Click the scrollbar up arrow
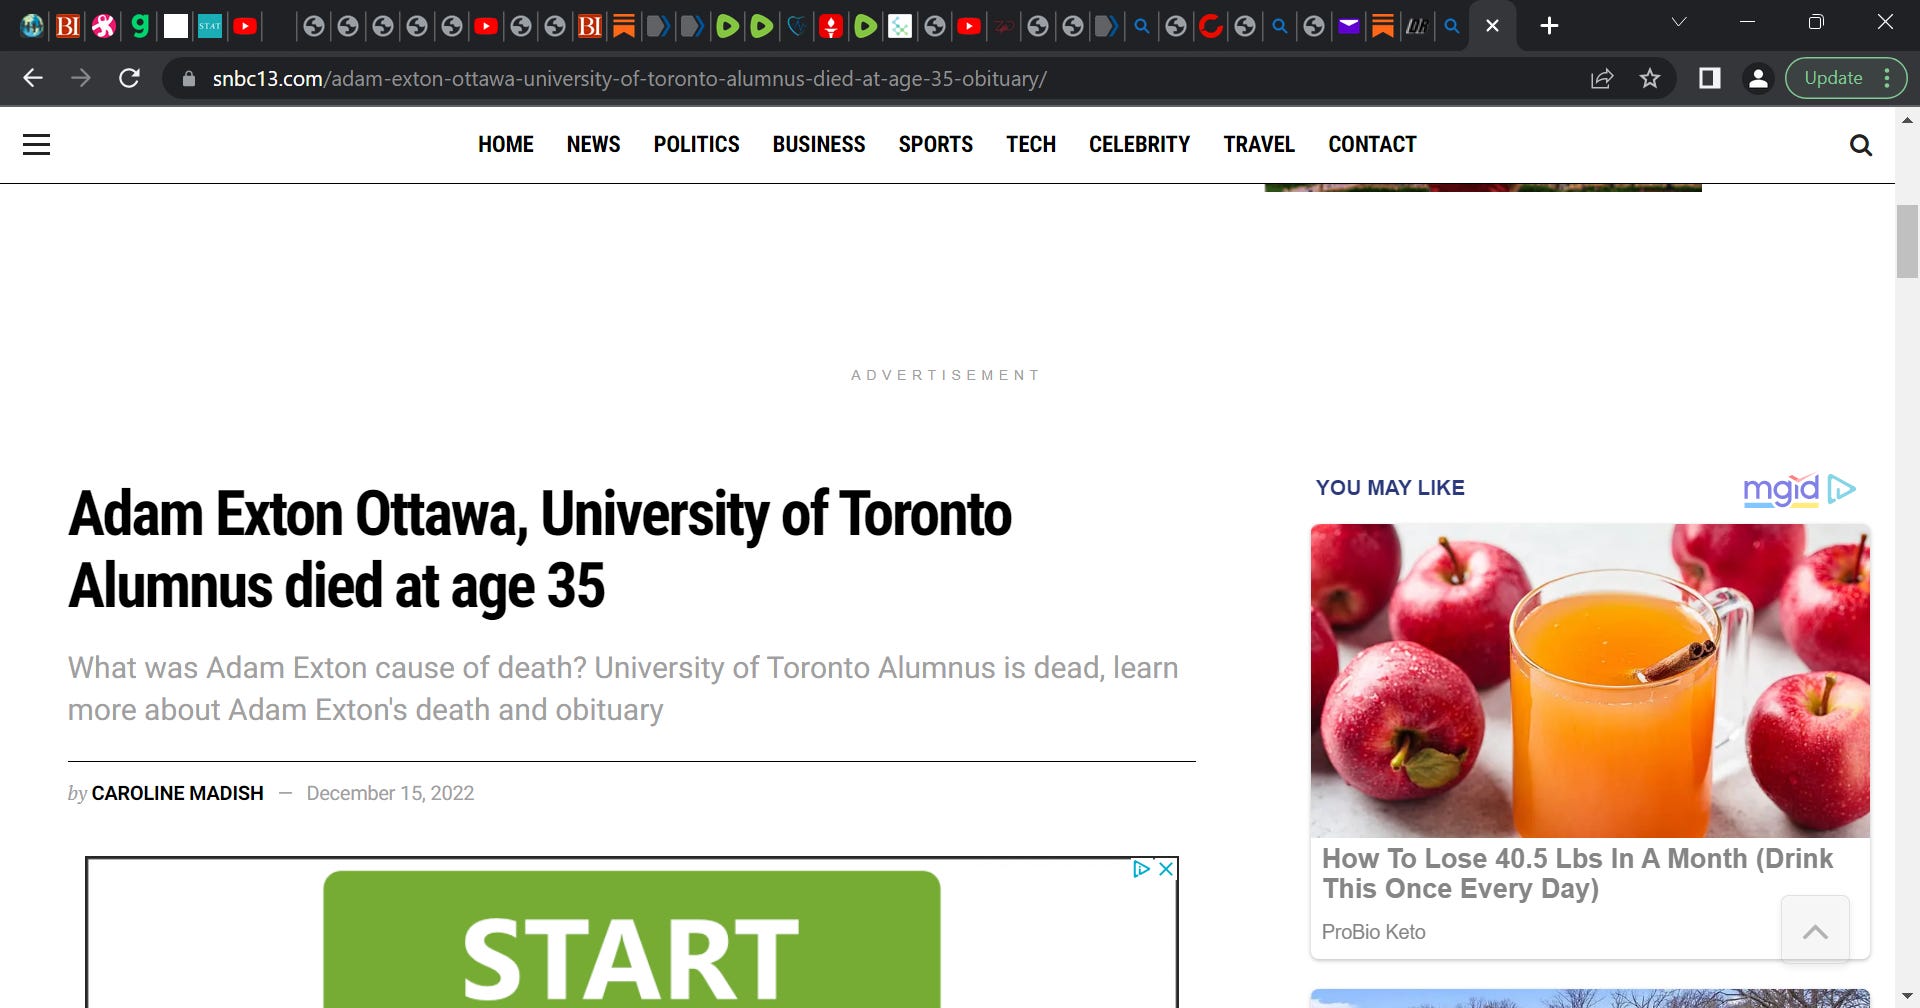The image size is (1920, 1008). tap(1907, 120)
